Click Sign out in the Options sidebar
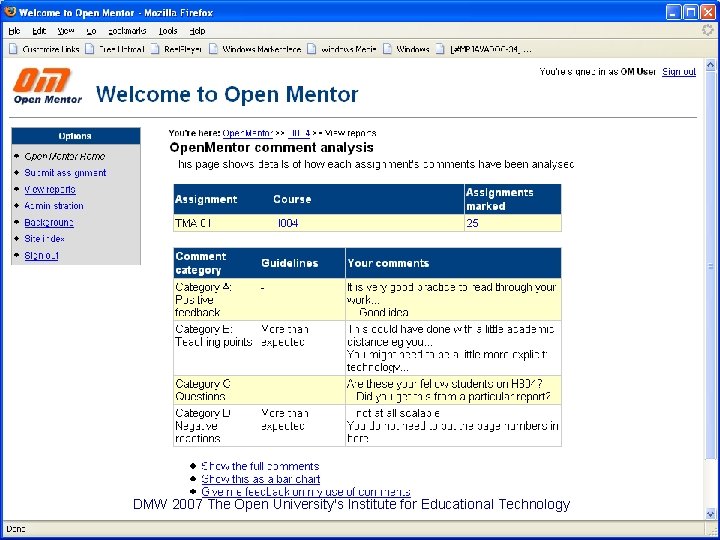The image size is (720, 540). click(41, 255)
